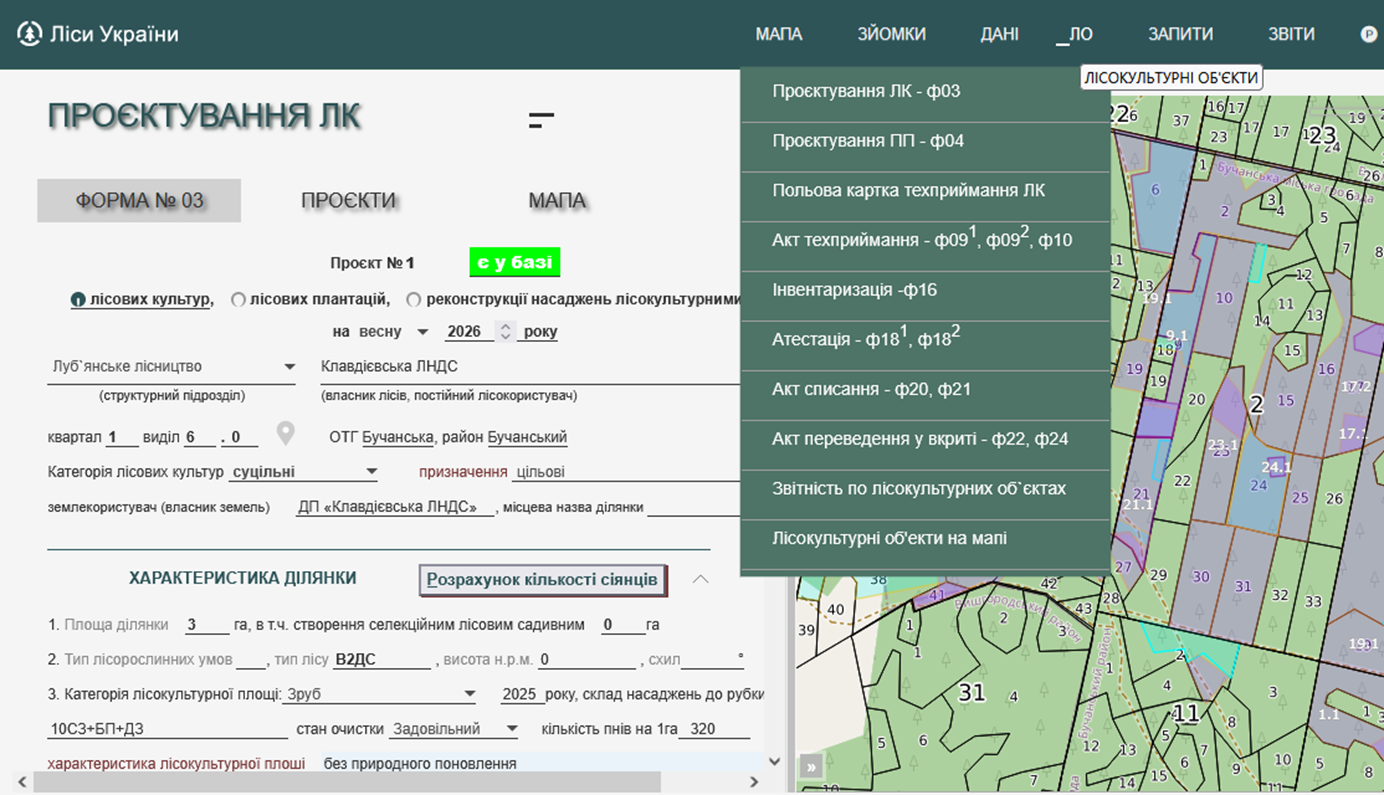Select the лісових культур radio button
Image resolution: width=1384 pixels, height=795 pixels.
pos(78,299)
